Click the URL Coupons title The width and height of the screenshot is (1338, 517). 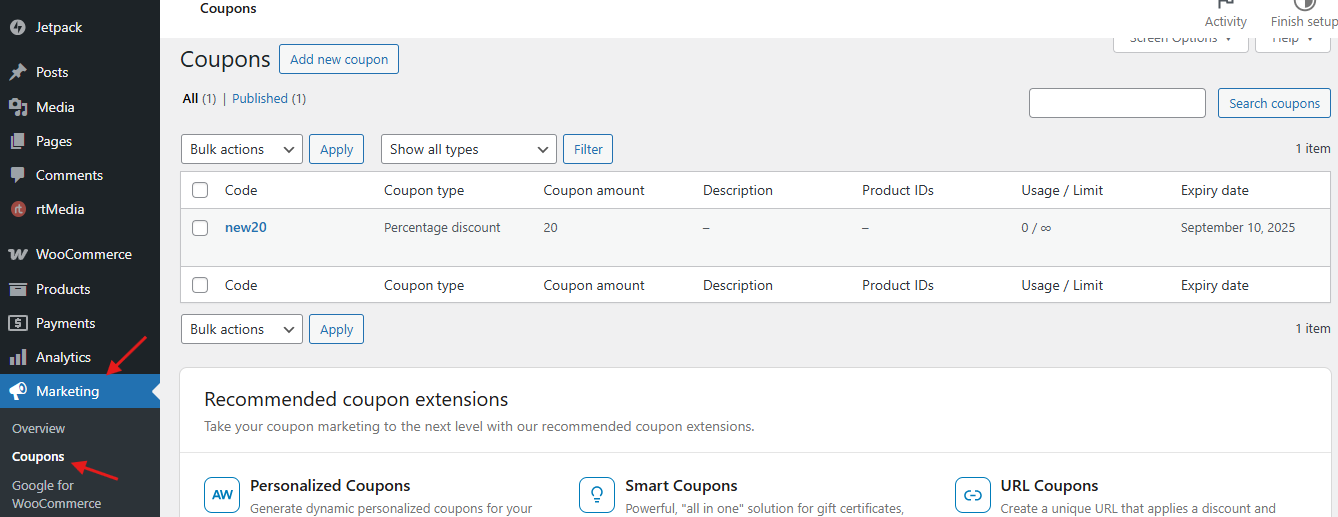point(1049,486)
